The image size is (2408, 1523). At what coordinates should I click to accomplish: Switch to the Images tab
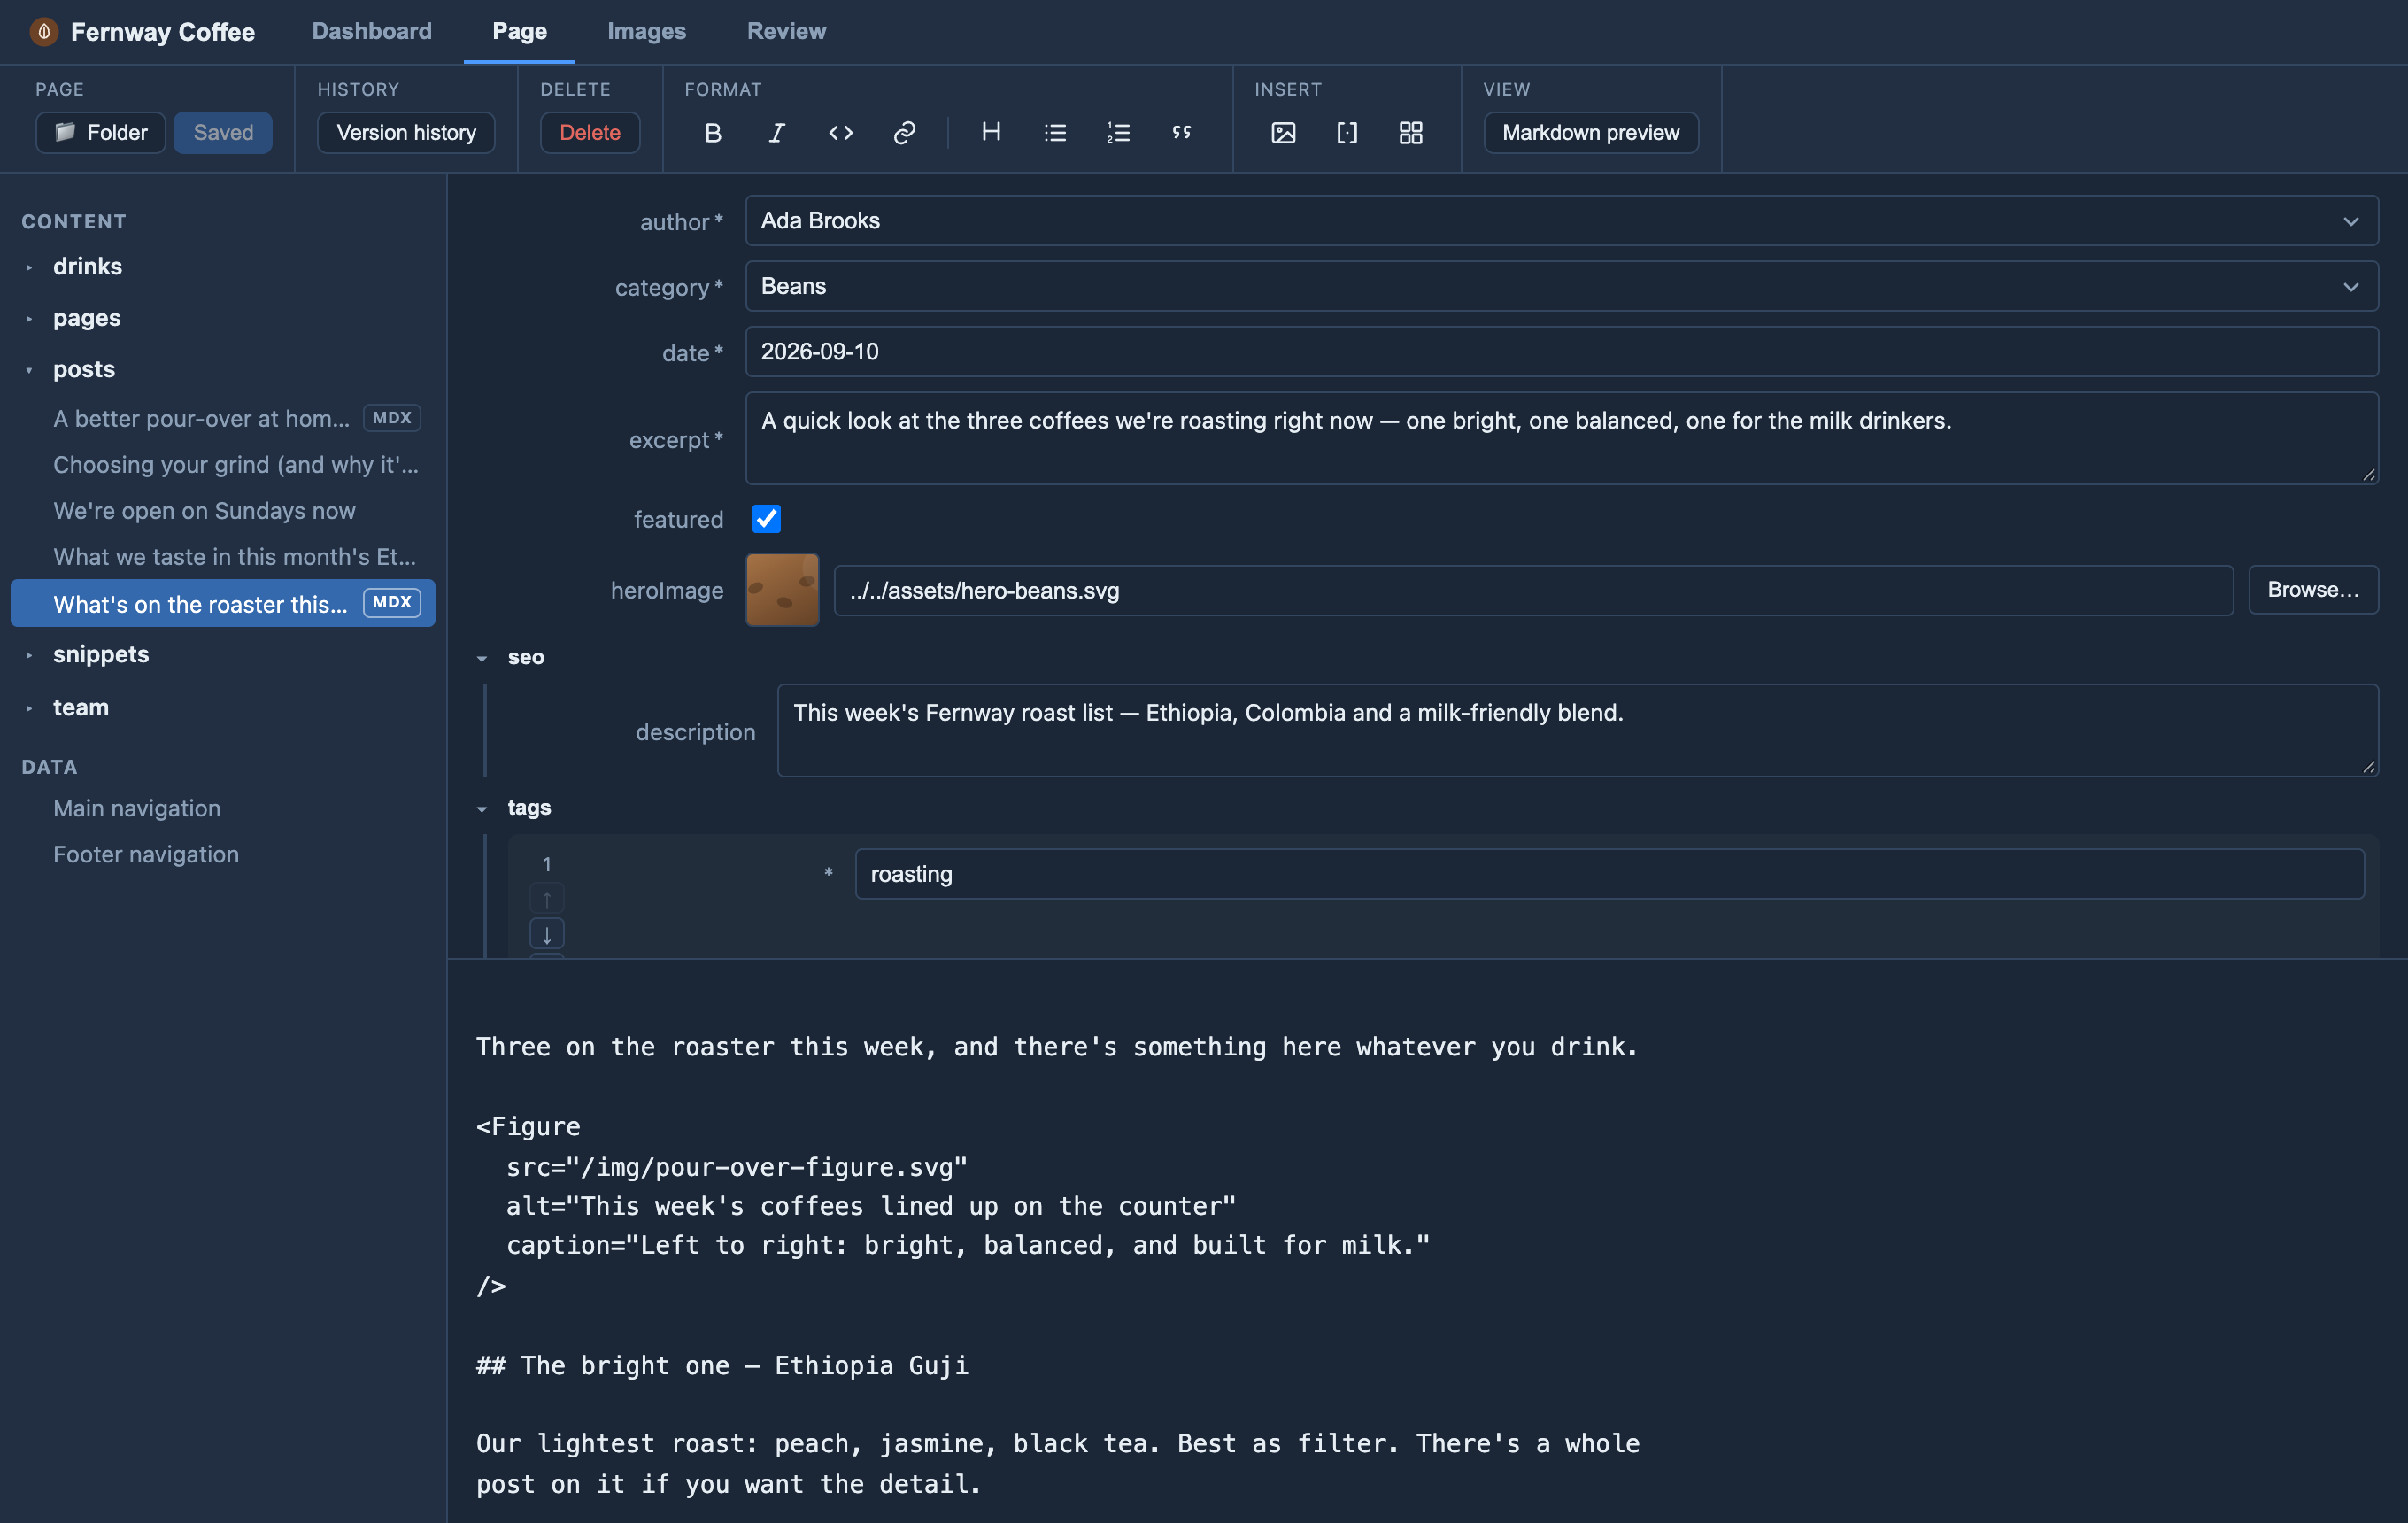(646, 31)
